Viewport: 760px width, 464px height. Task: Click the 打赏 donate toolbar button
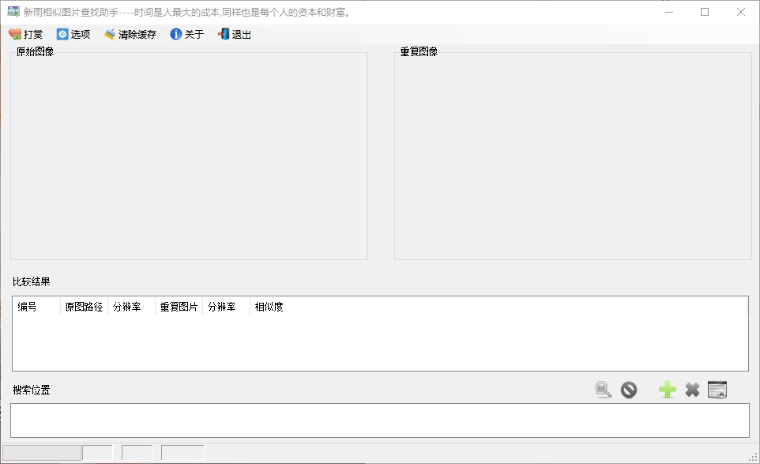(x=26, y=34)
